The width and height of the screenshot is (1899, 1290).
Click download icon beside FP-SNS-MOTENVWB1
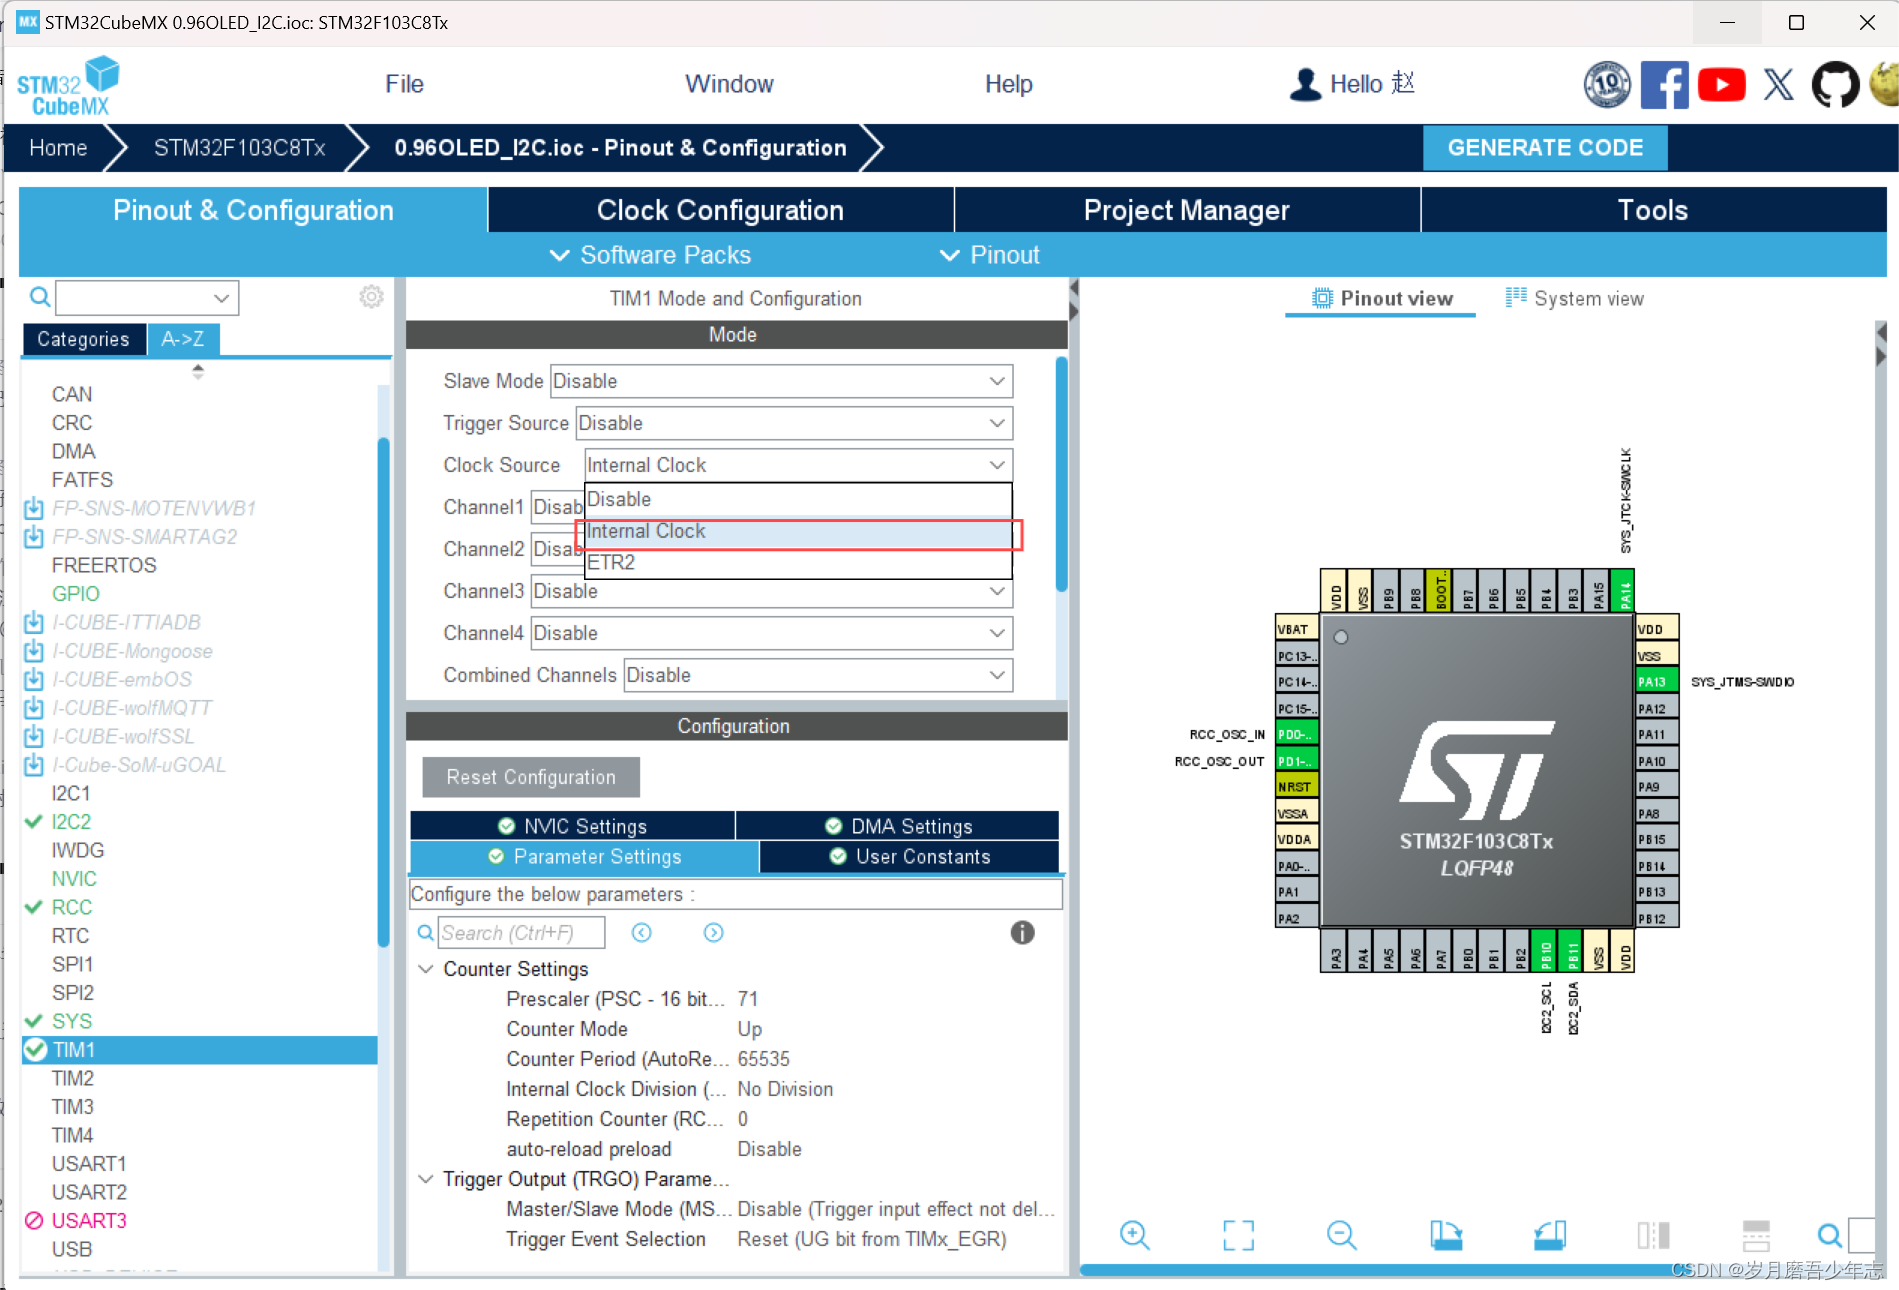[x=34, y=508]
